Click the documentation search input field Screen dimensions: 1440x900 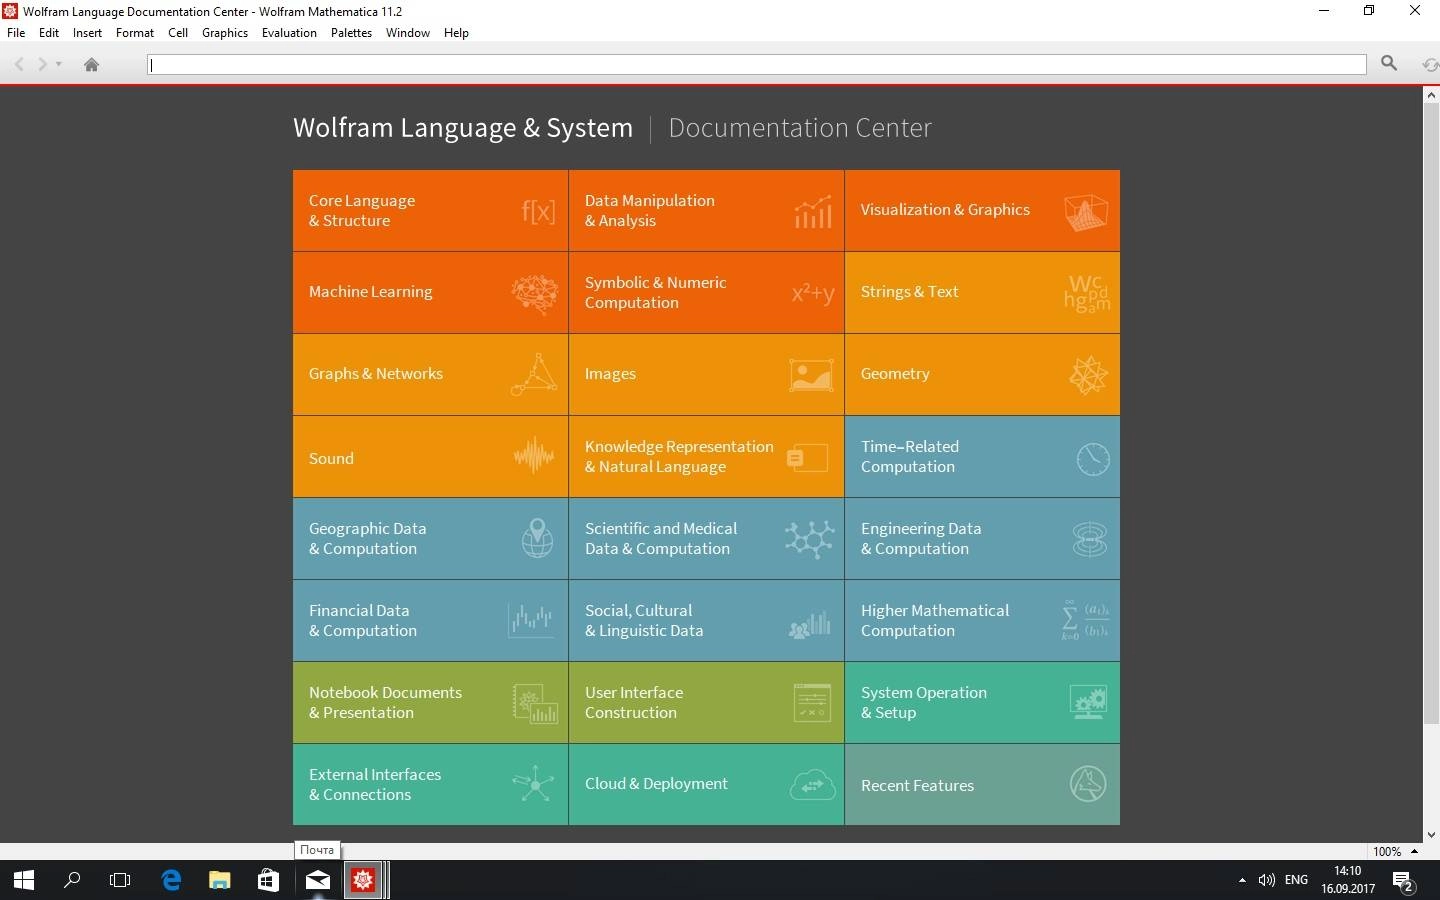757,64
